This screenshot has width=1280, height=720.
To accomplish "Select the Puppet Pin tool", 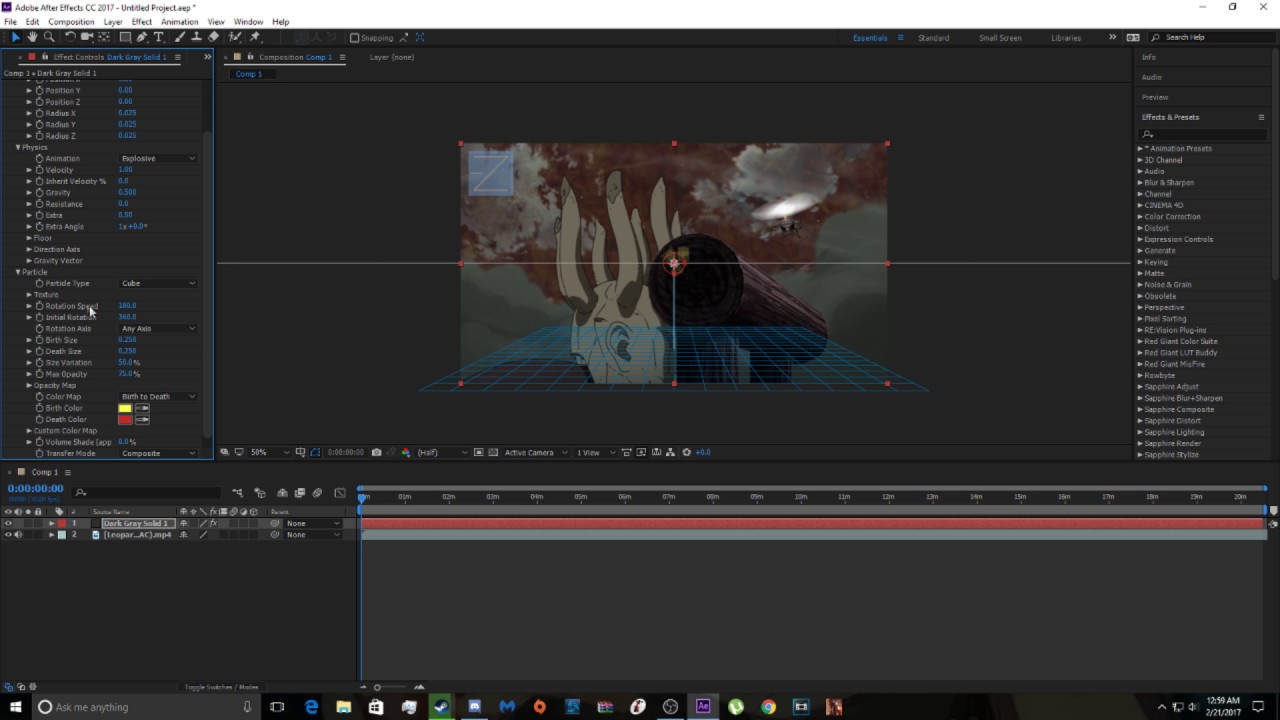I will tap(256, 37).
